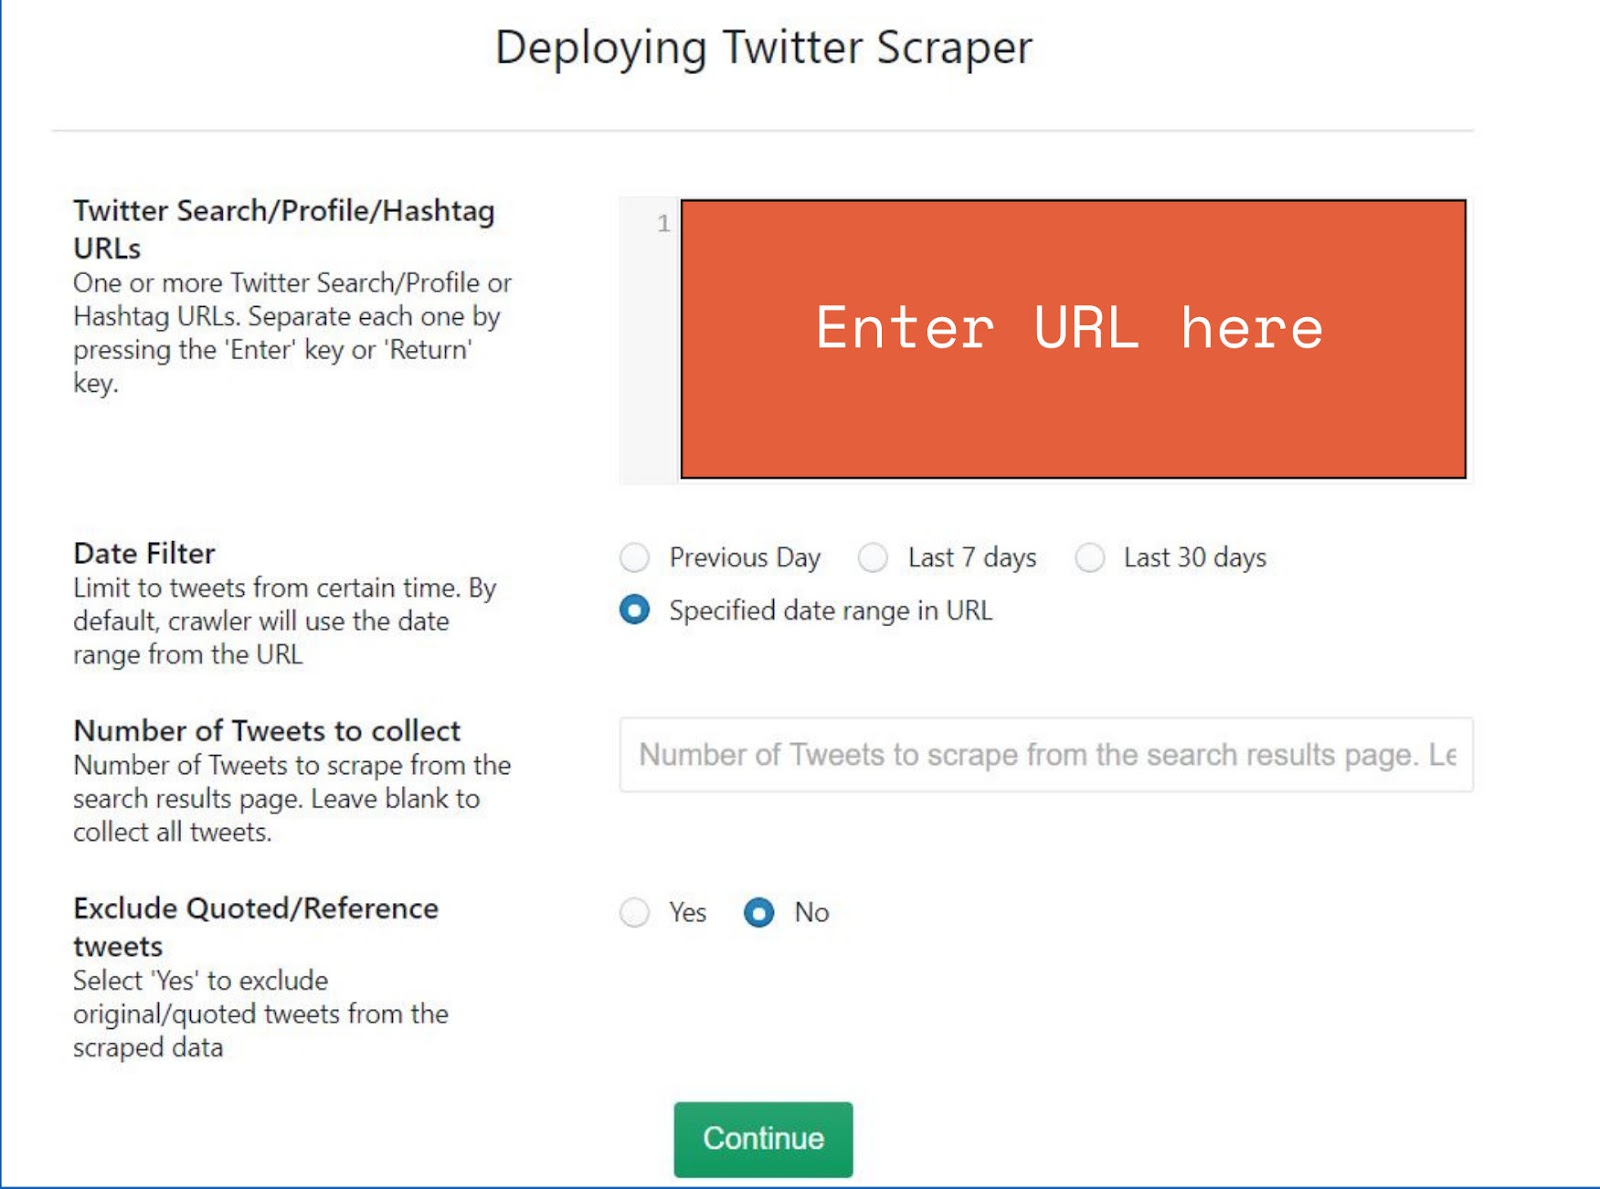Click into the Twitter URLs text area
This screenshot has height=1189, width=1600.
point(1073,339)
